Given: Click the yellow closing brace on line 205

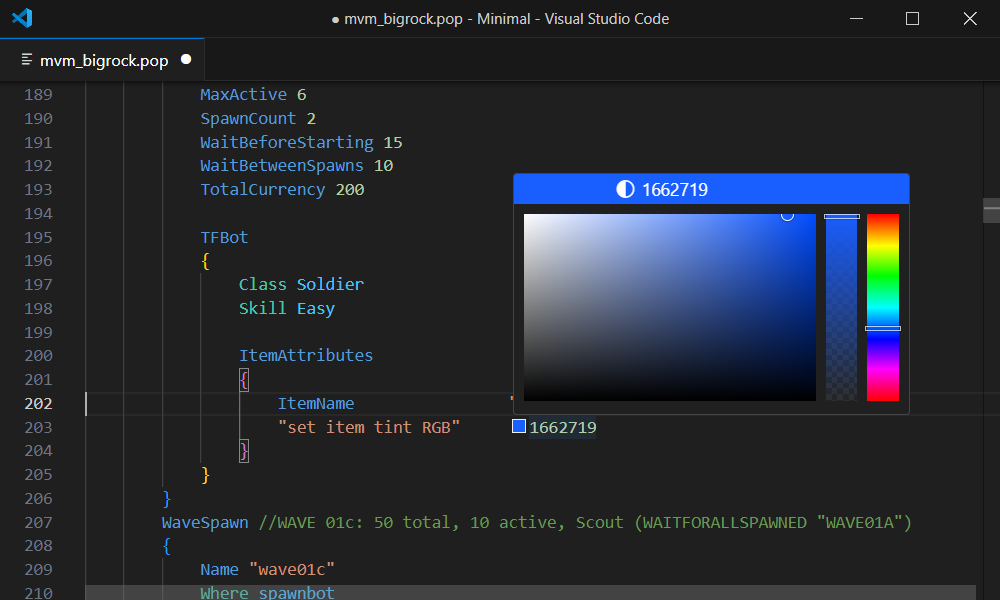Looking at the screenshot, I should (205, 475).
